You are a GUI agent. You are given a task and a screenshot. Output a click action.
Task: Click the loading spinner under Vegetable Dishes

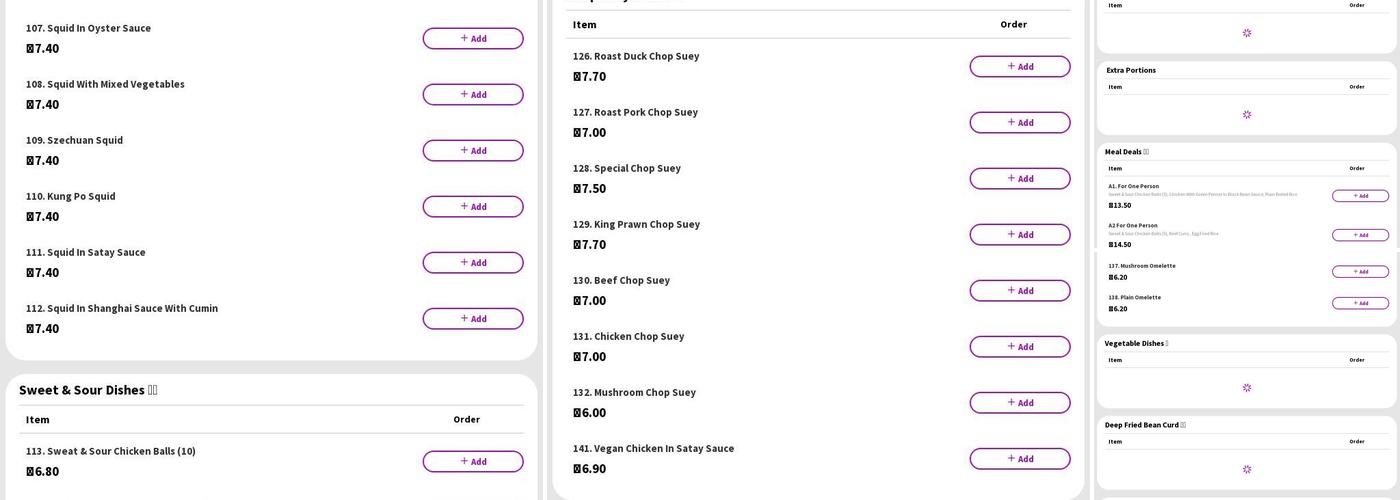[1247, 388]
